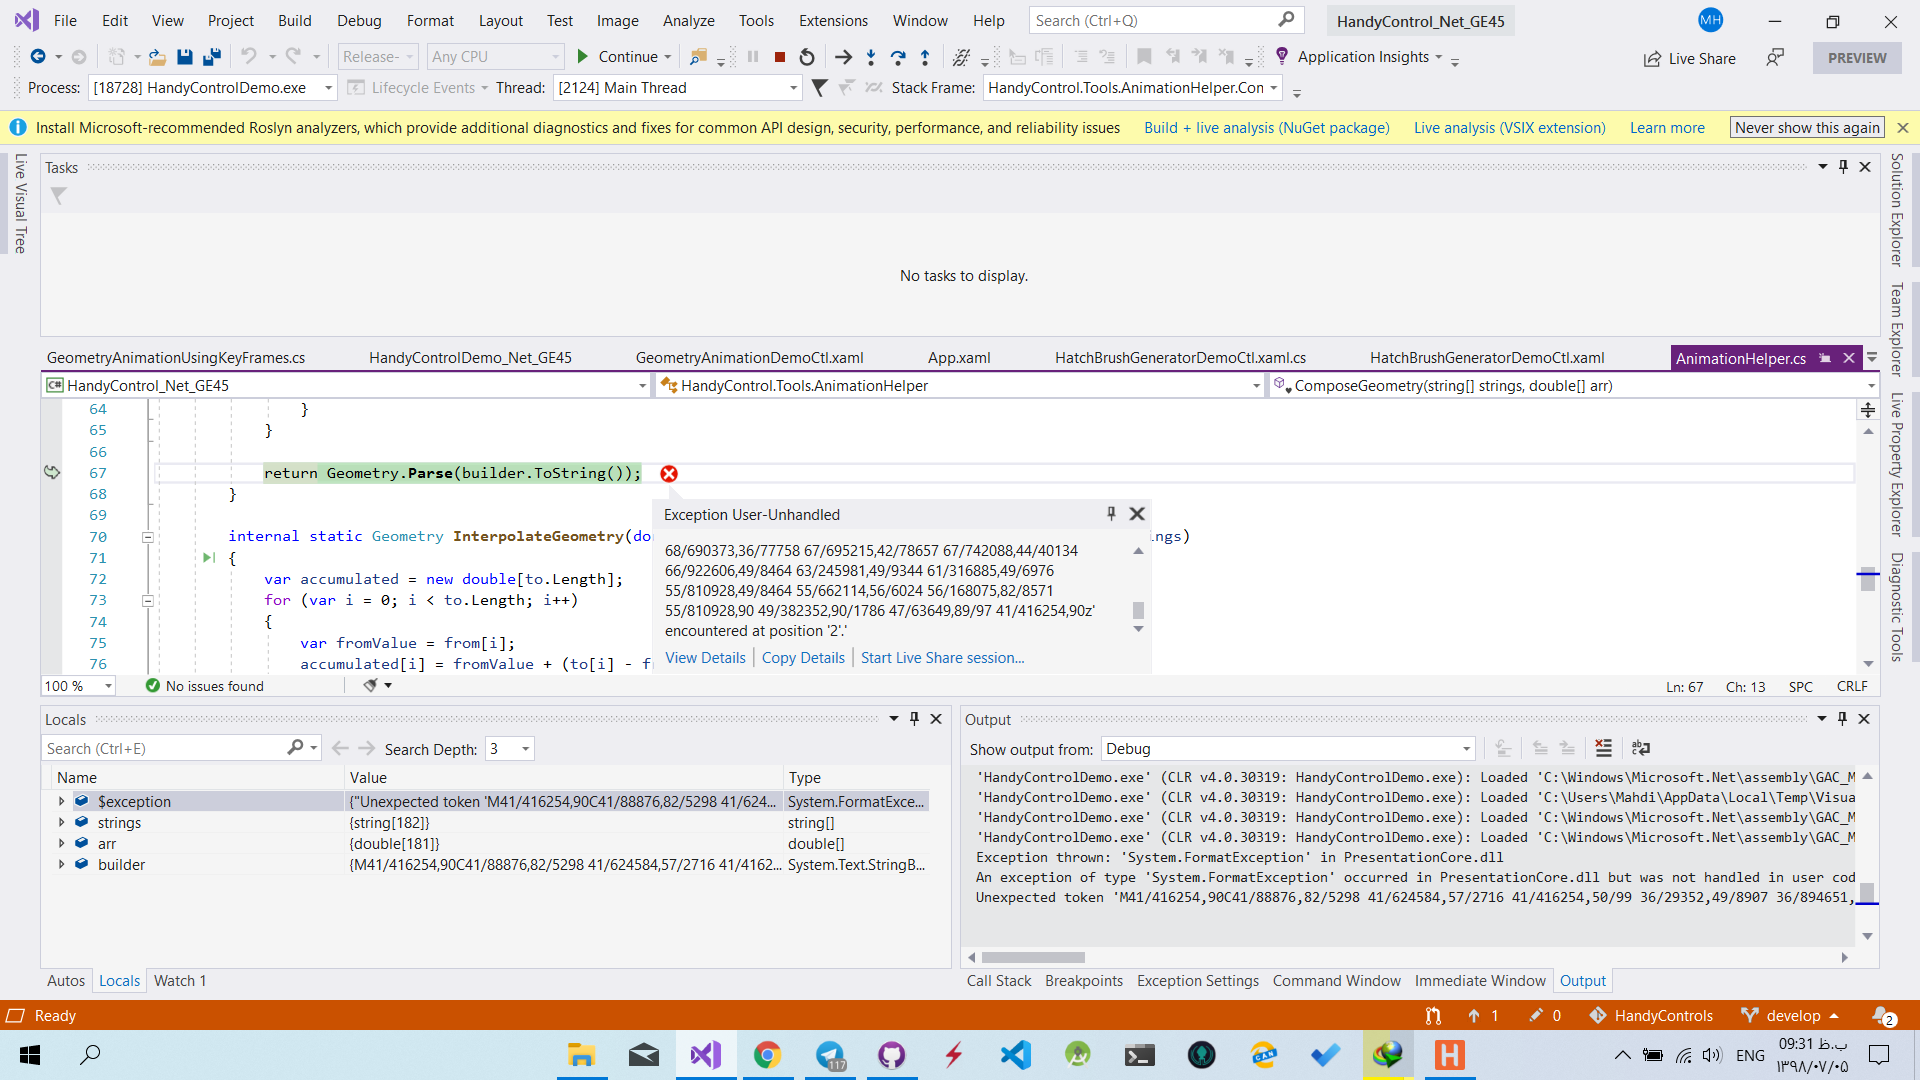Expand the $exception row in Locals
Screen dimensions: 1920x1080
(61, 802)
